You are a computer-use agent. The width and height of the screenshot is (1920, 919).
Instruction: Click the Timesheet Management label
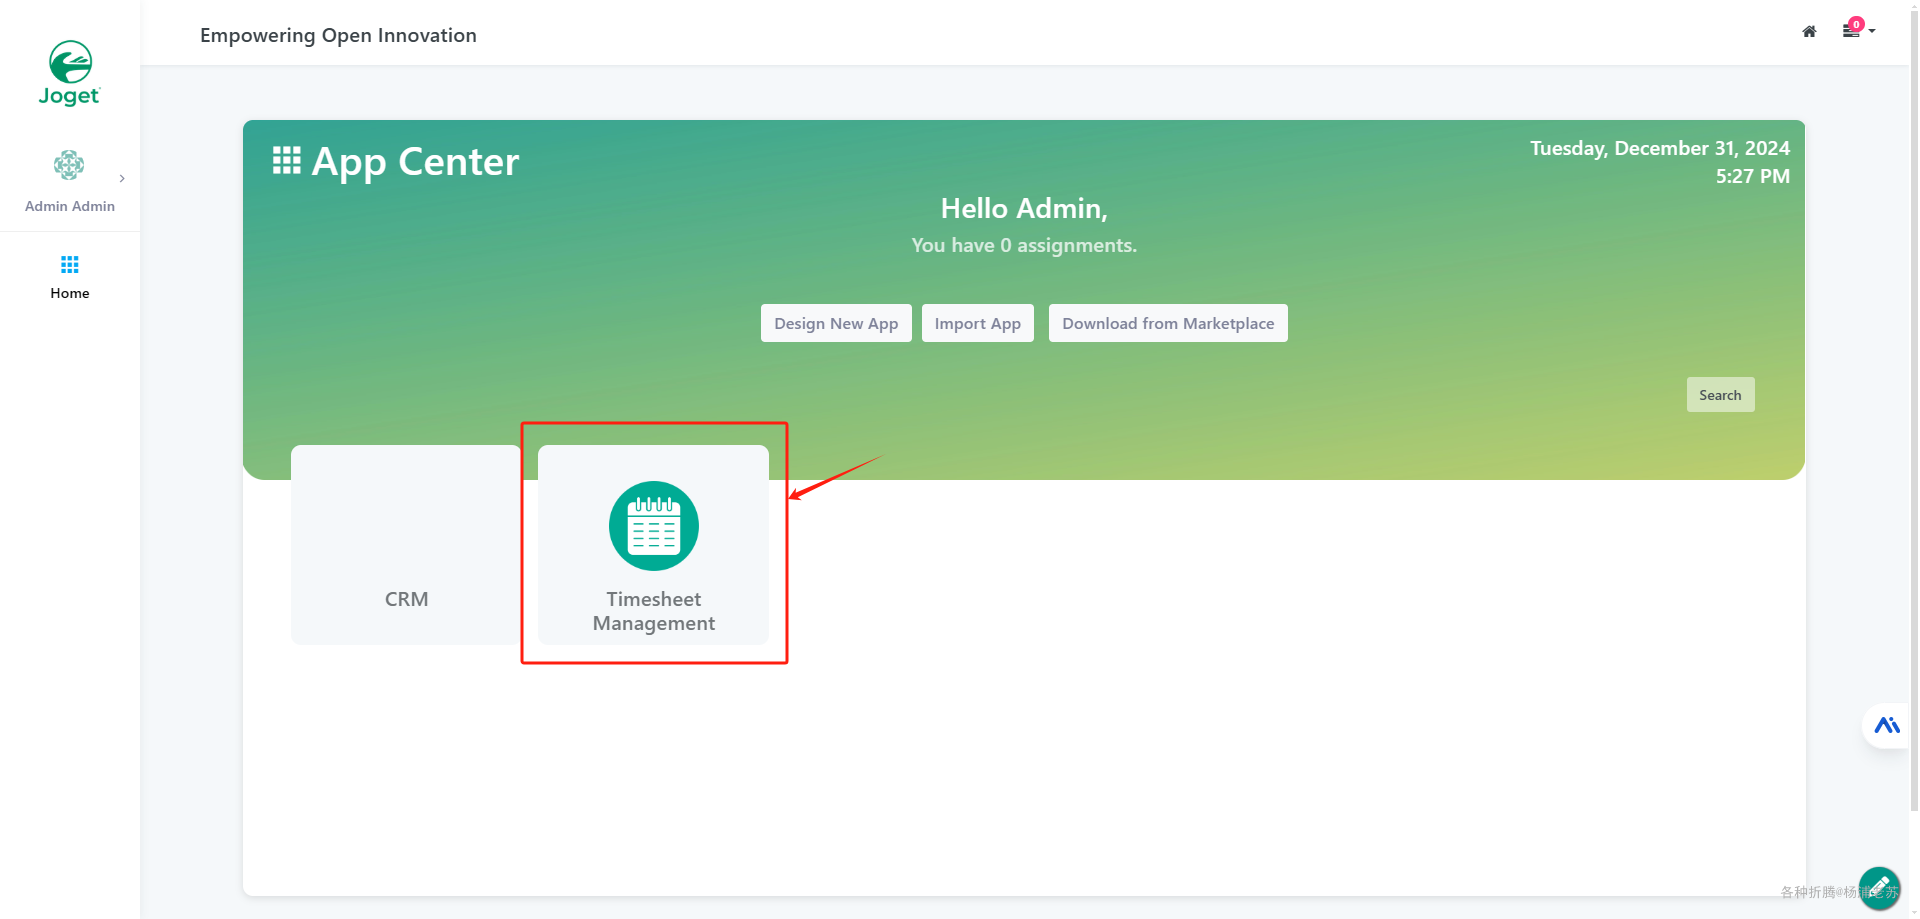click(x=654, y=611)
